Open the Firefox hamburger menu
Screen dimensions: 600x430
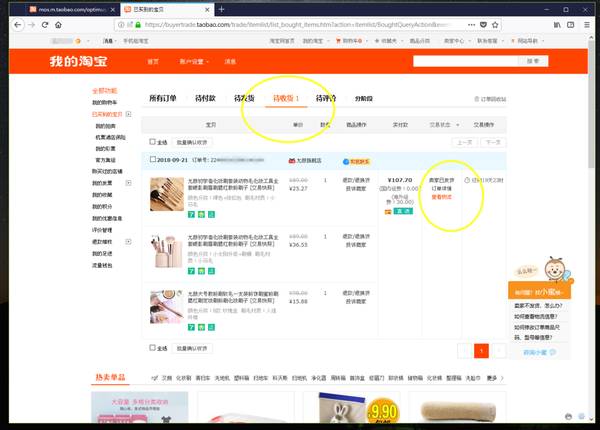pyautogui.click(x=587, y=25)
